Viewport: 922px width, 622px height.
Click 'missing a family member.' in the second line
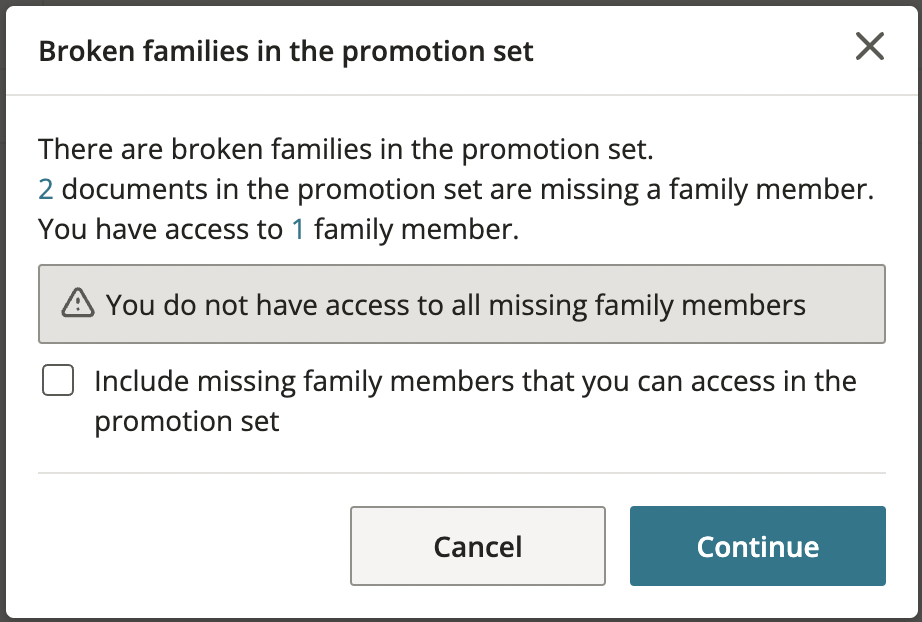tap(707, 190)
